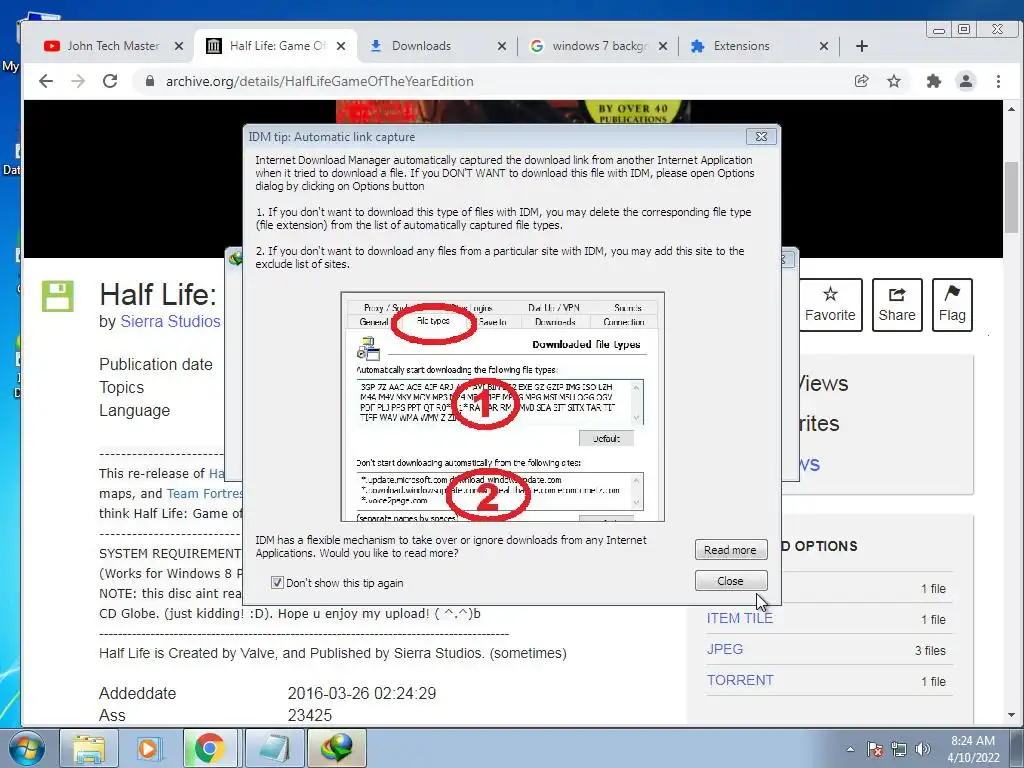Click the address bar URL
Image resolution: width=1024 pixels, height=768 pixels.
coord(319,81)
